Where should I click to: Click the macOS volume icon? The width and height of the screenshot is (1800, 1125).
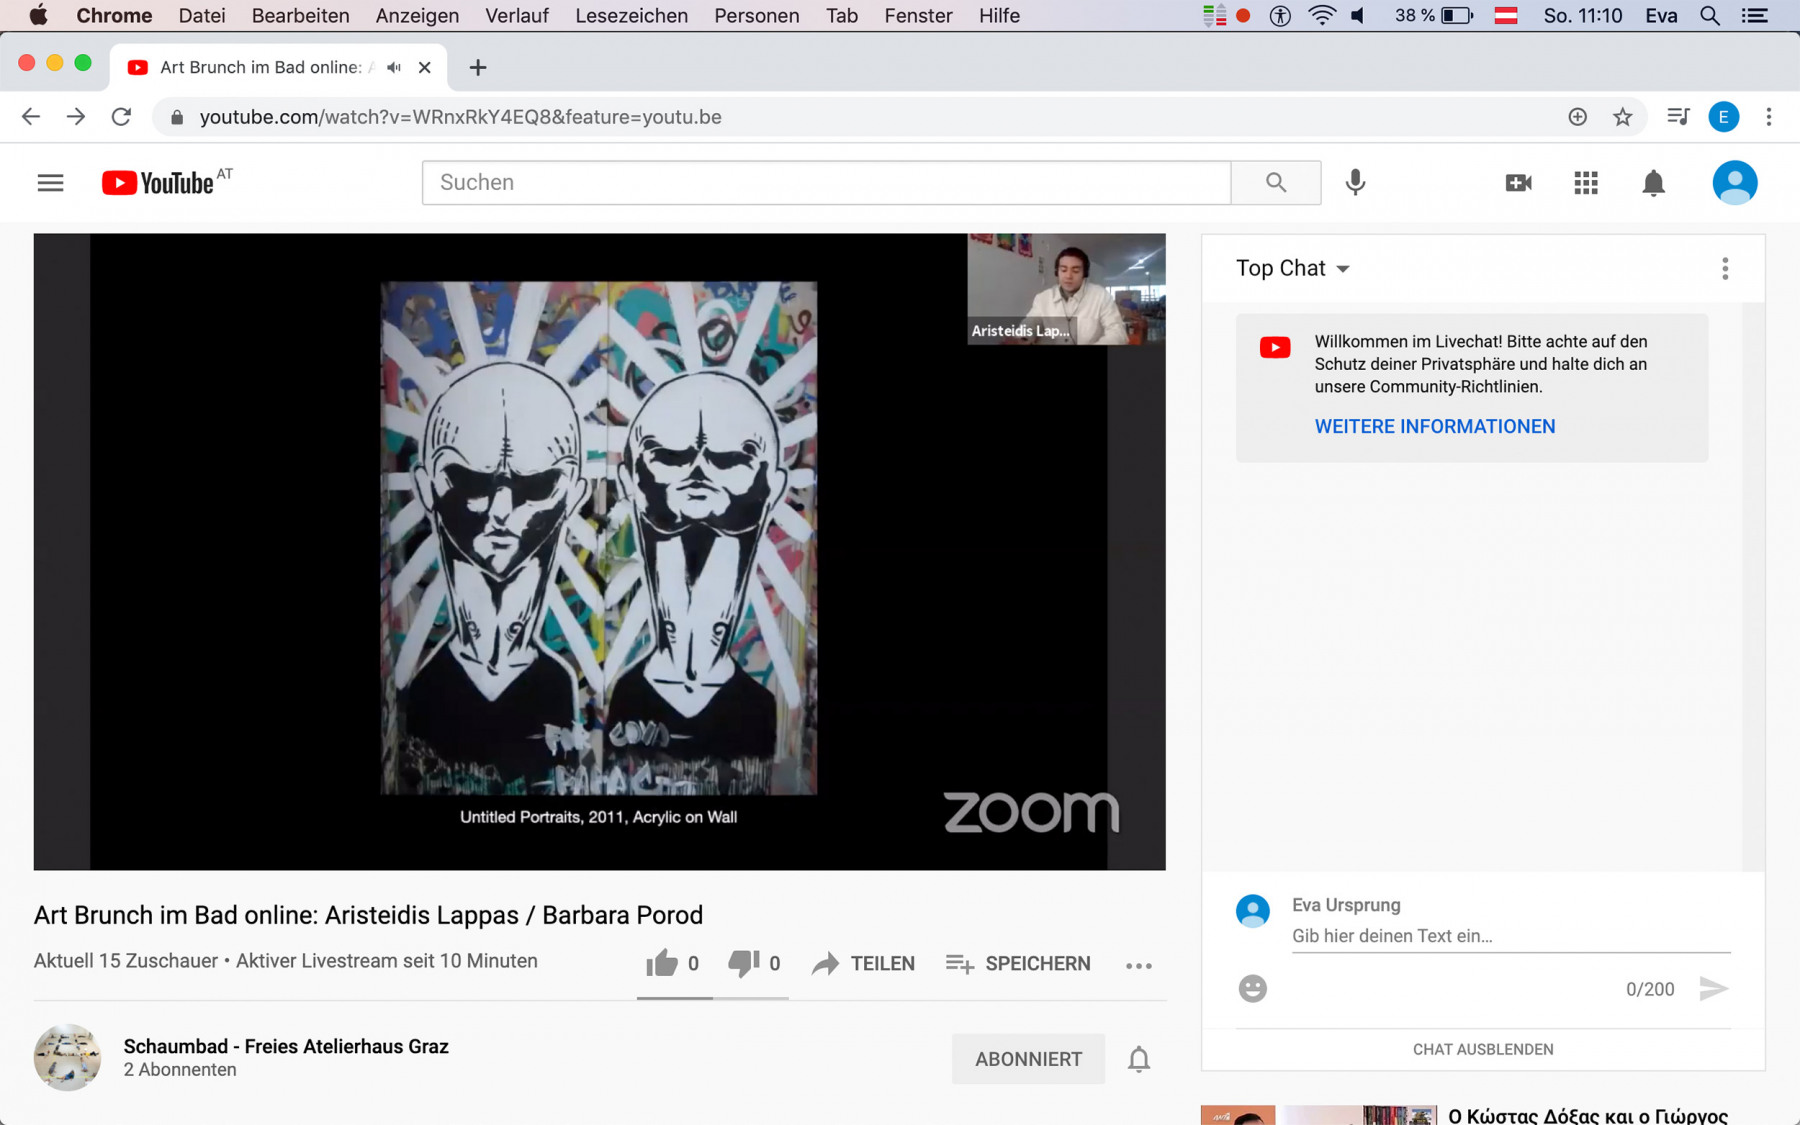click(1357, 15)
